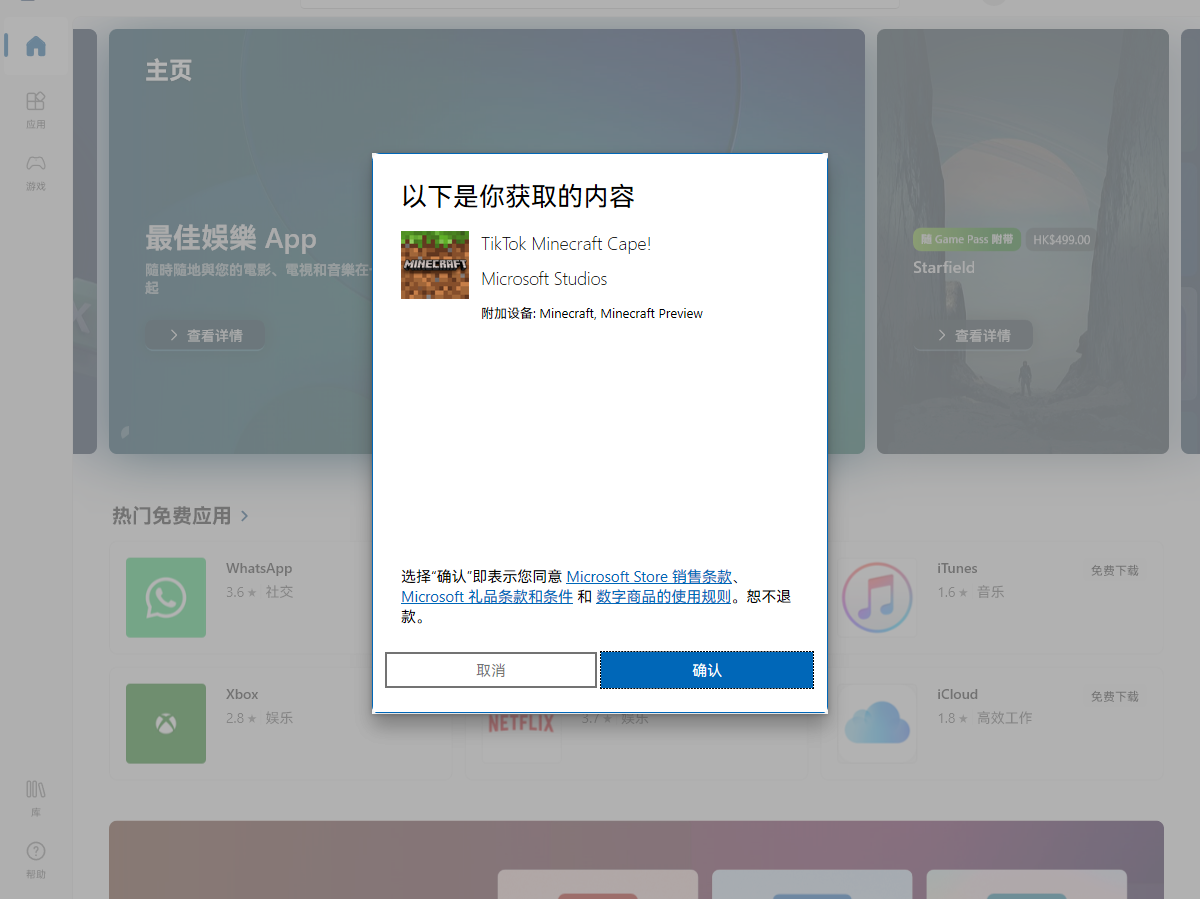The width and height of the screenshot is (1200, 899).
Task: Expand 热门免费应用 section via chevron
Action: click(245, 516)
